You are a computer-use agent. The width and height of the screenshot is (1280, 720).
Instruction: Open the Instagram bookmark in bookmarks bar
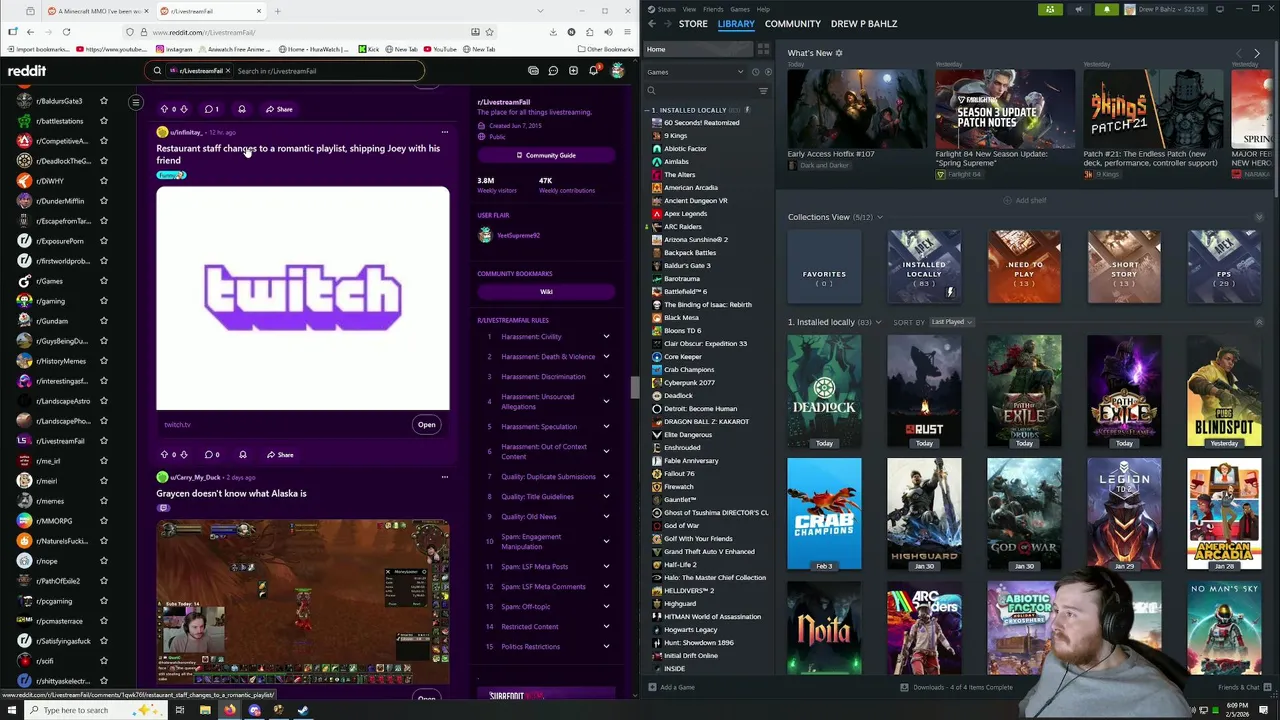coord(174,49)
